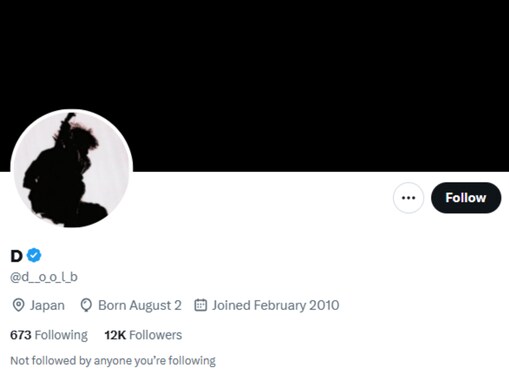Follow the account D
509x382 pixels.
[466, 198]
